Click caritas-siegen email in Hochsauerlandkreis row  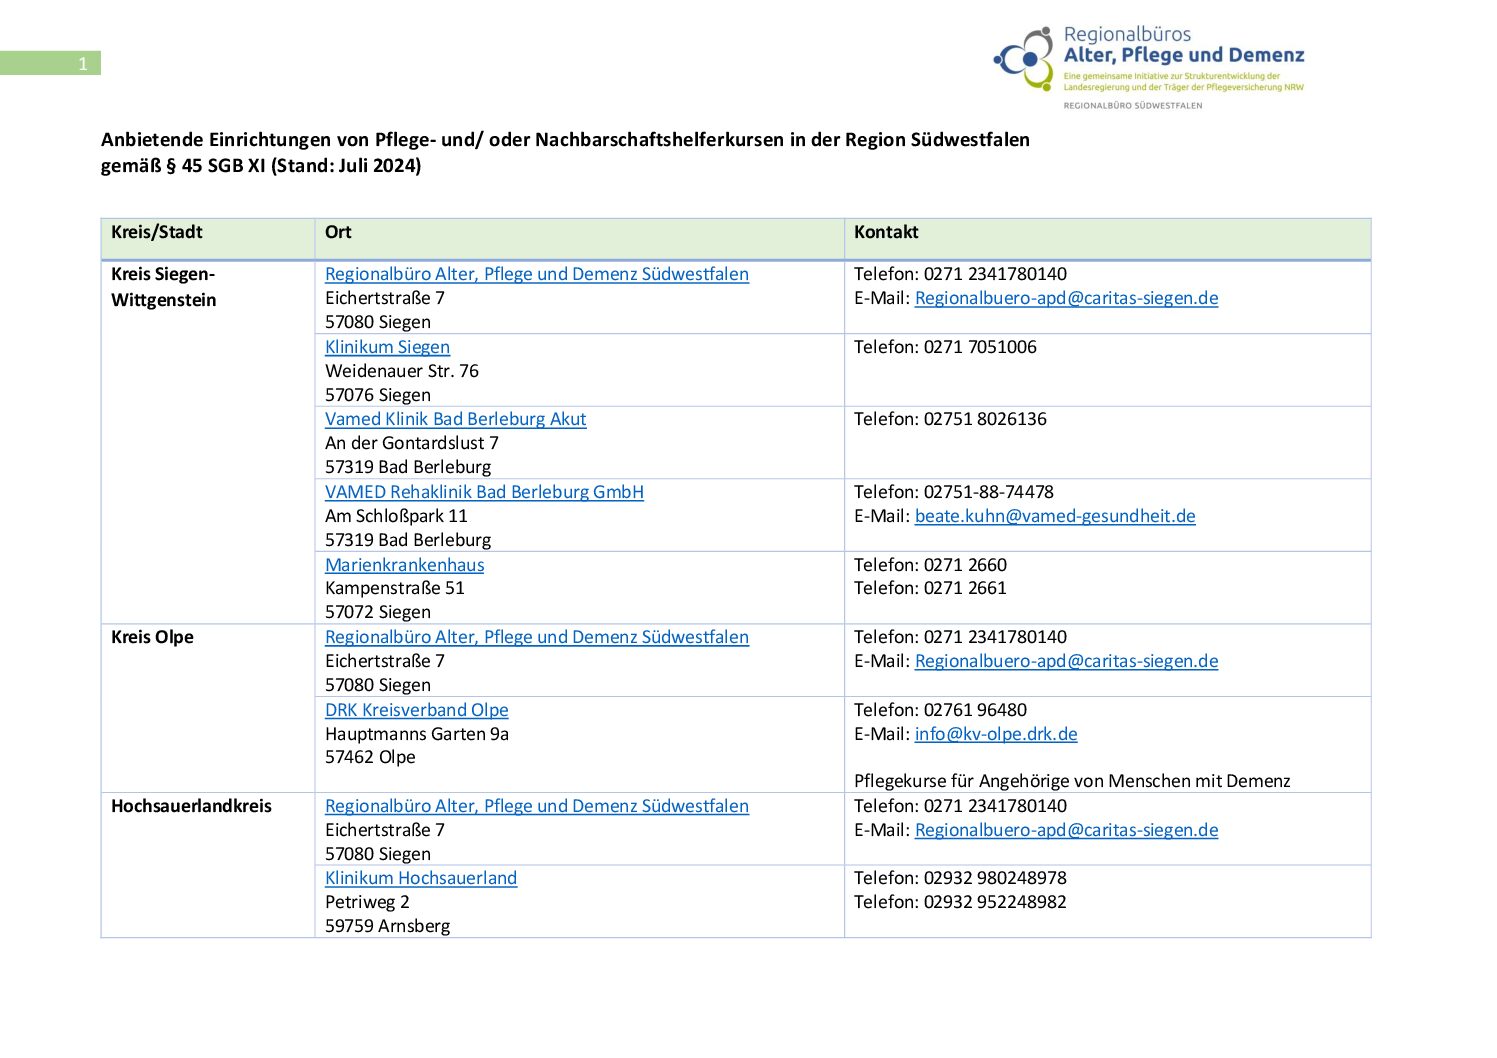1066,830
